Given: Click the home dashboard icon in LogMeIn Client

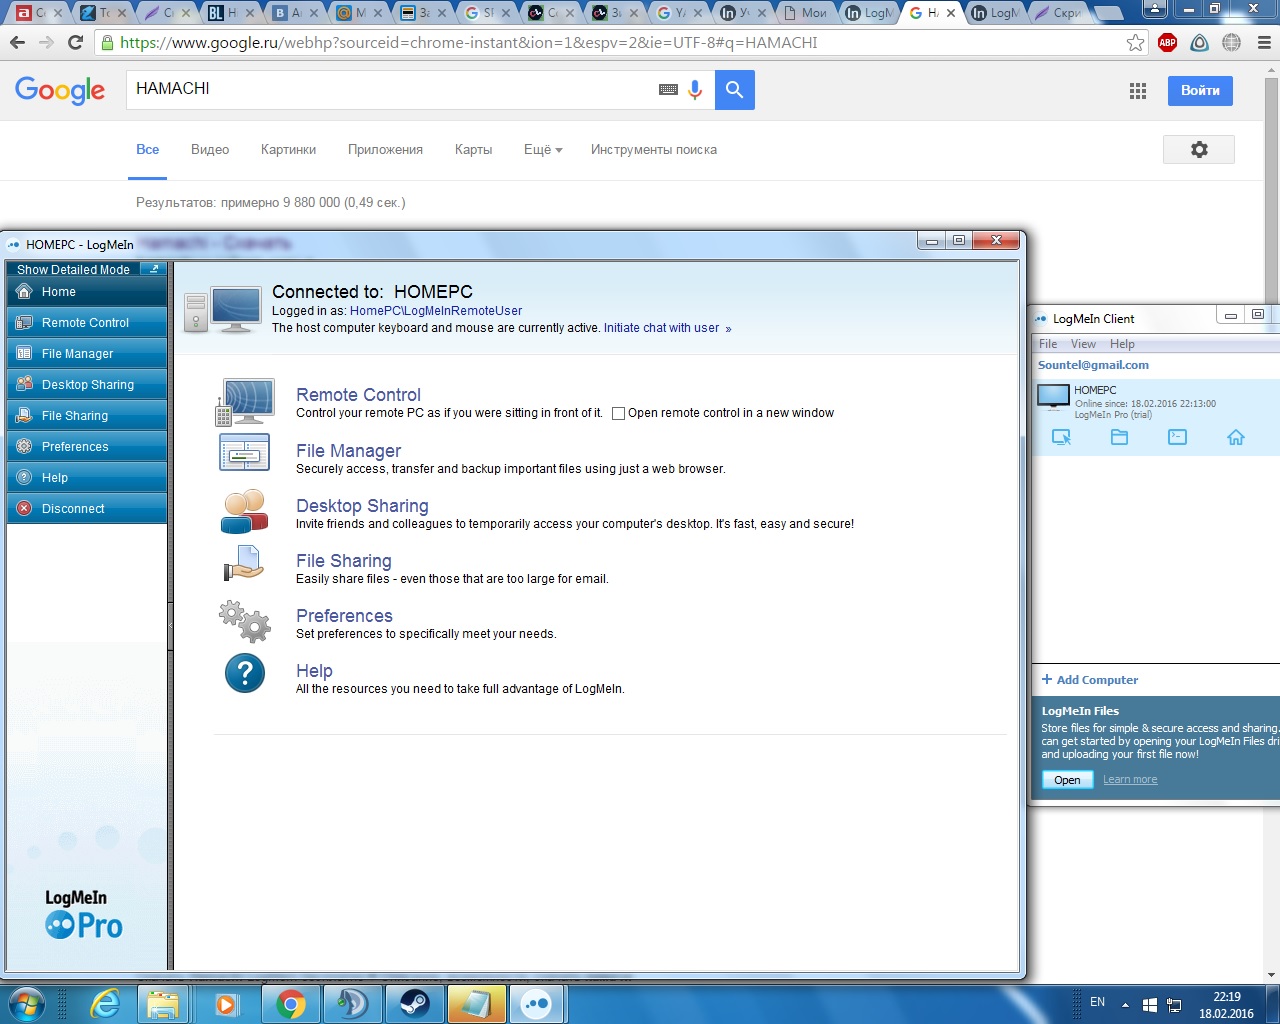Looking at the screenshot, I should point(1235,438).
